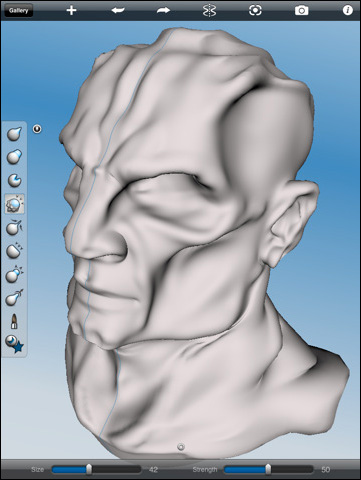Select the carve-in notch tool

click(x=14, y=180)
